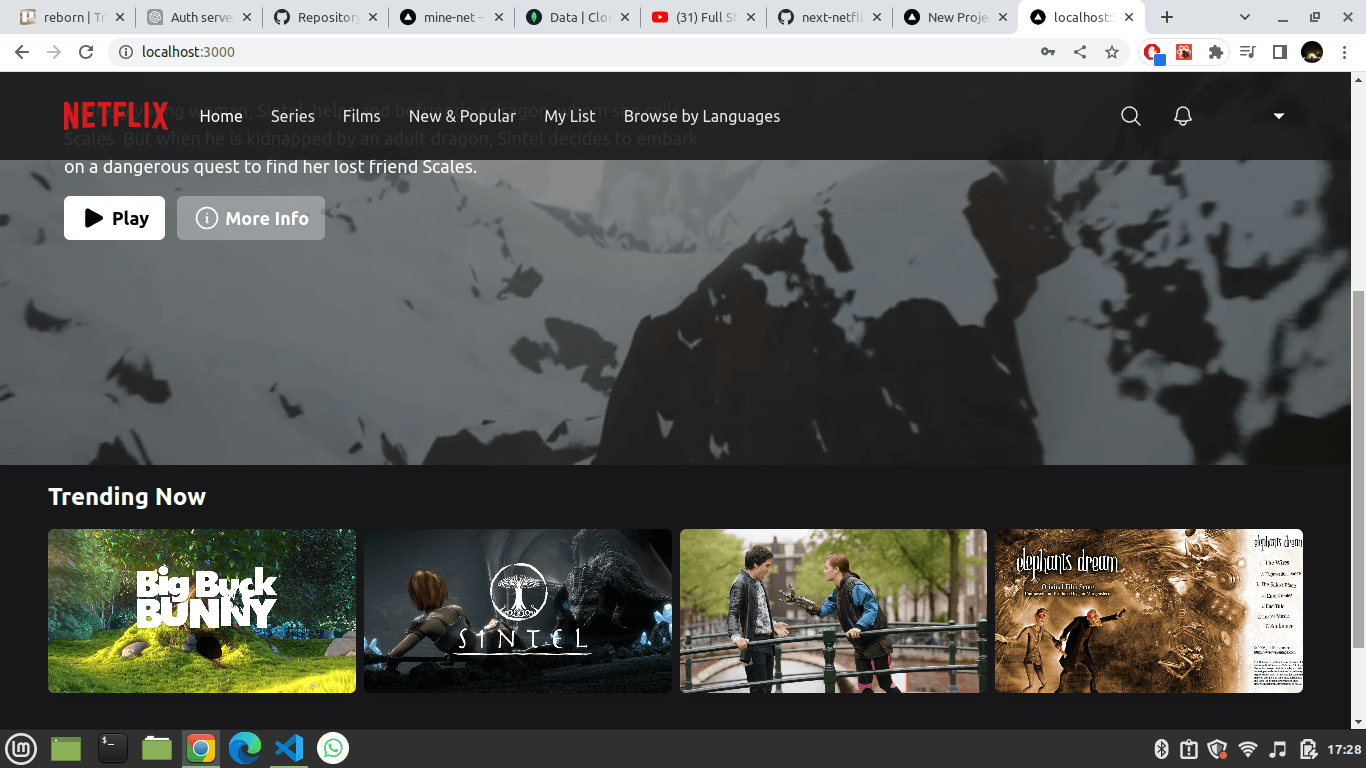Open the Chrome extensions puzzle icon
This screenshot has width=1366, height=768.
[1216, 52]
